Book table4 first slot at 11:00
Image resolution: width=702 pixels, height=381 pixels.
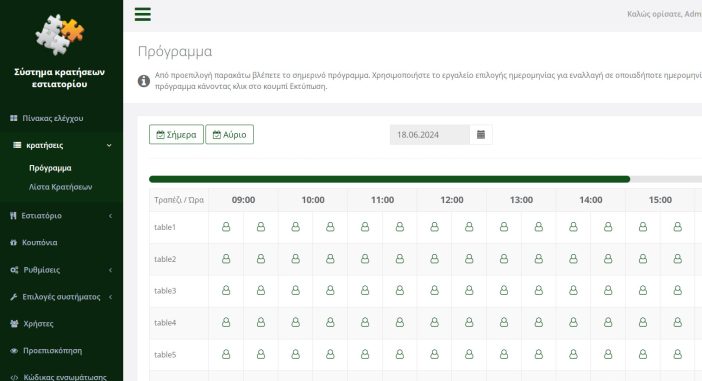365,322
